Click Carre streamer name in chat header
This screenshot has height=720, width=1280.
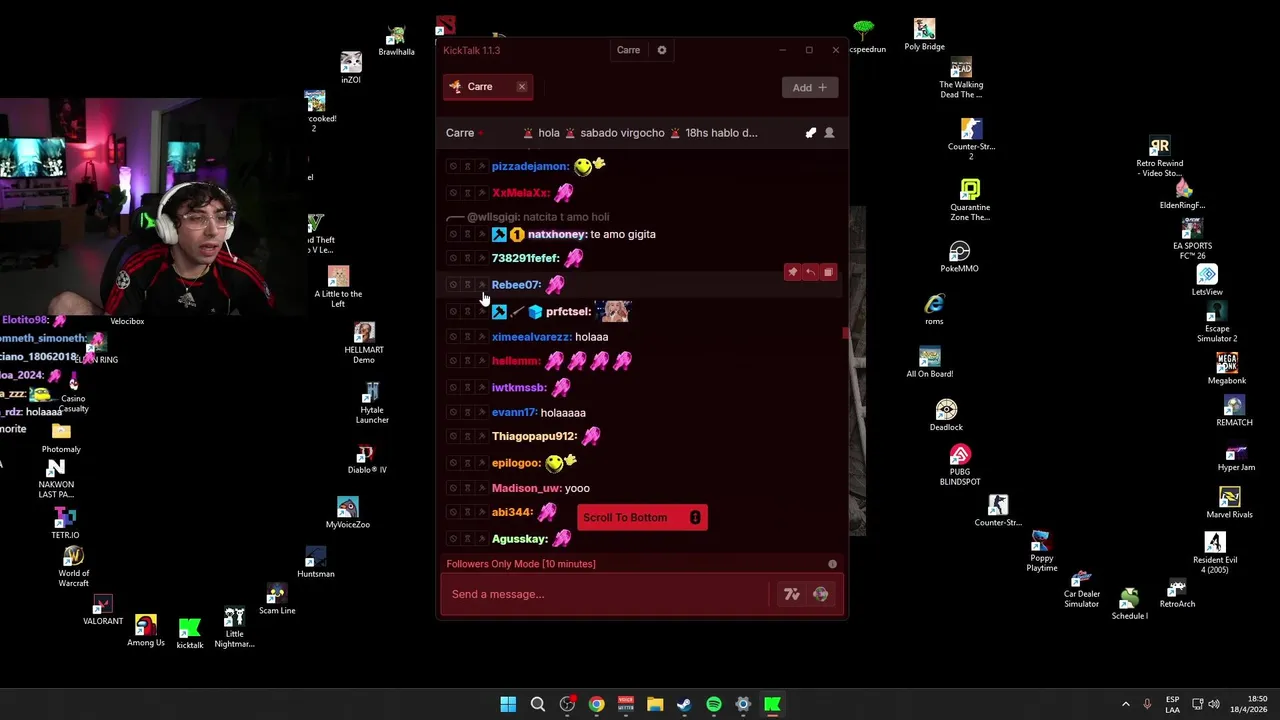460,133
